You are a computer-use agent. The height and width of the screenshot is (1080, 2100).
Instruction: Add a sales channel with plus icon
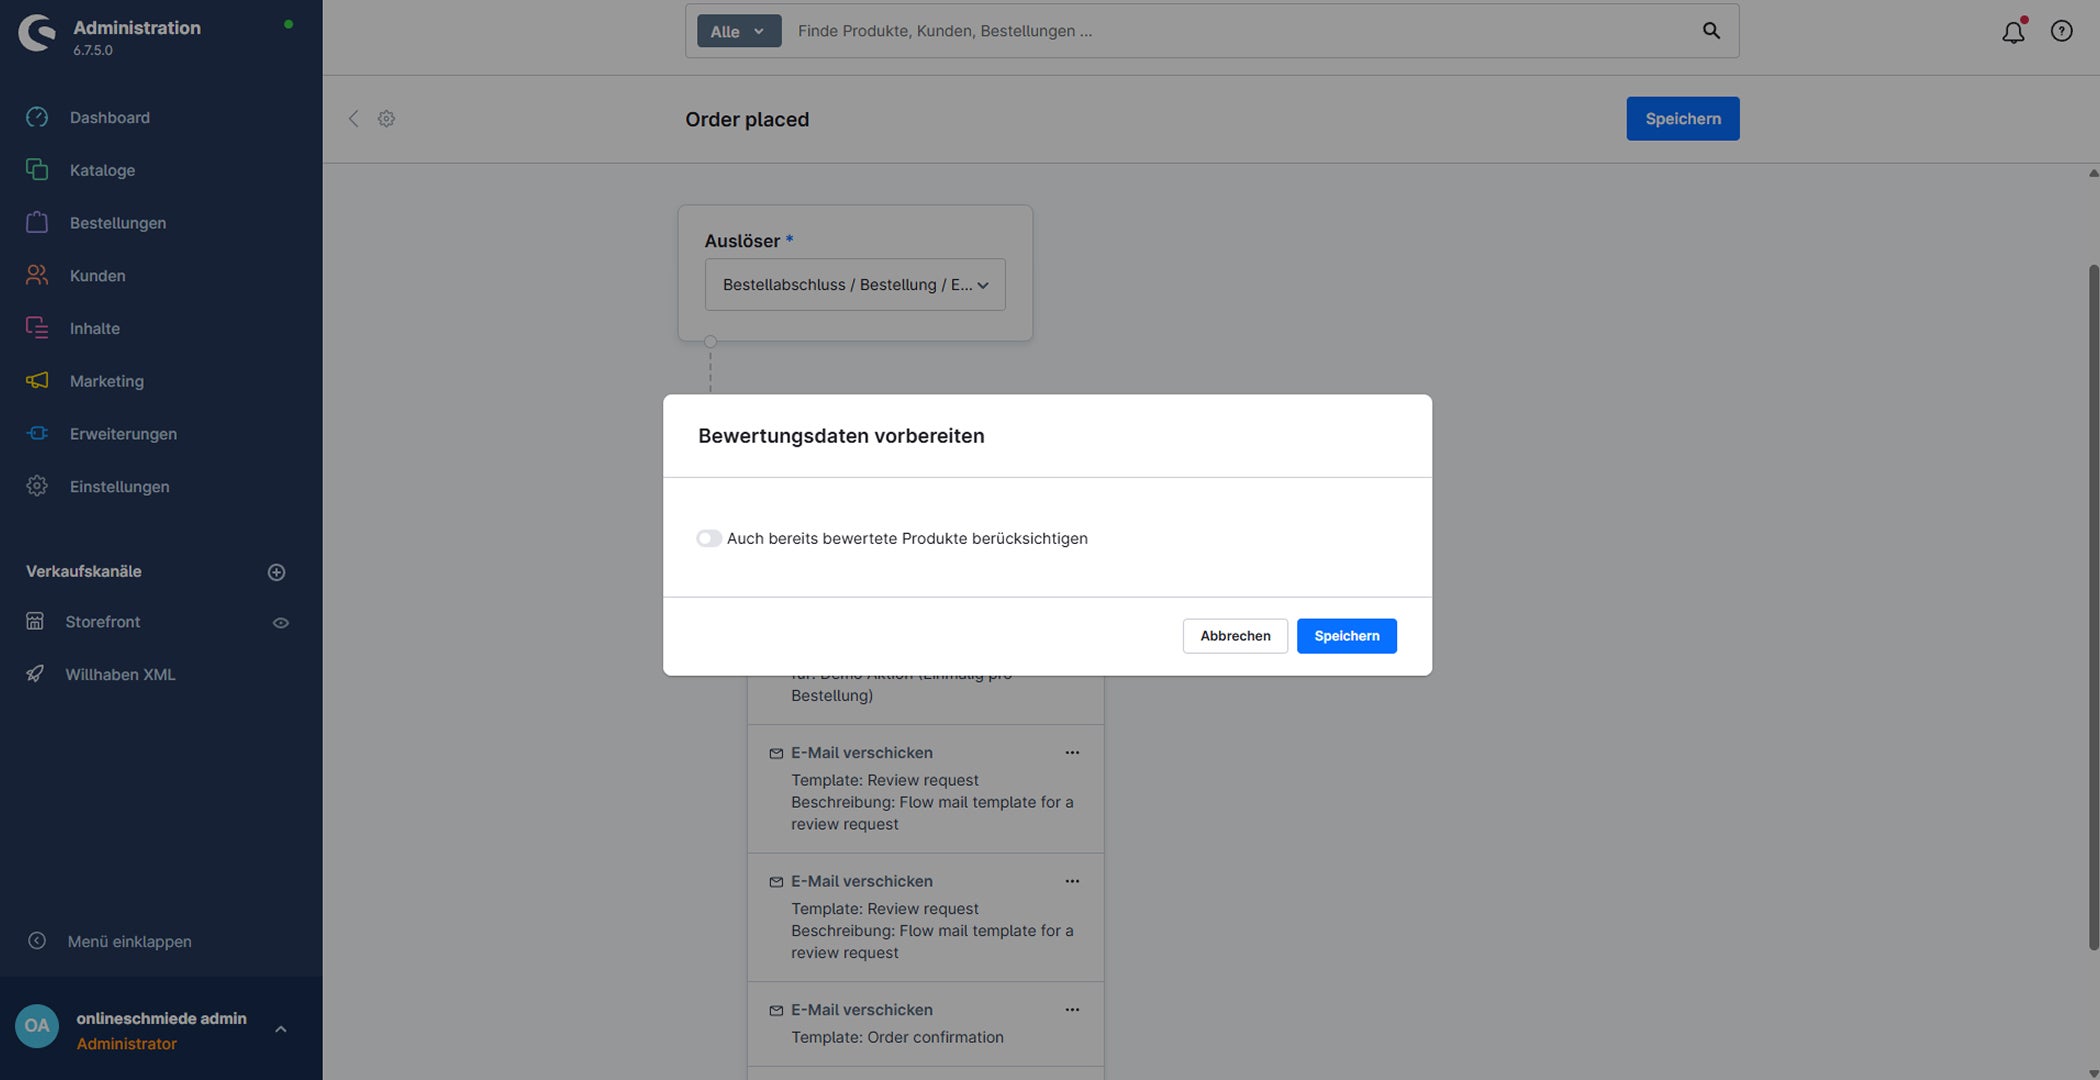(277, 572)
